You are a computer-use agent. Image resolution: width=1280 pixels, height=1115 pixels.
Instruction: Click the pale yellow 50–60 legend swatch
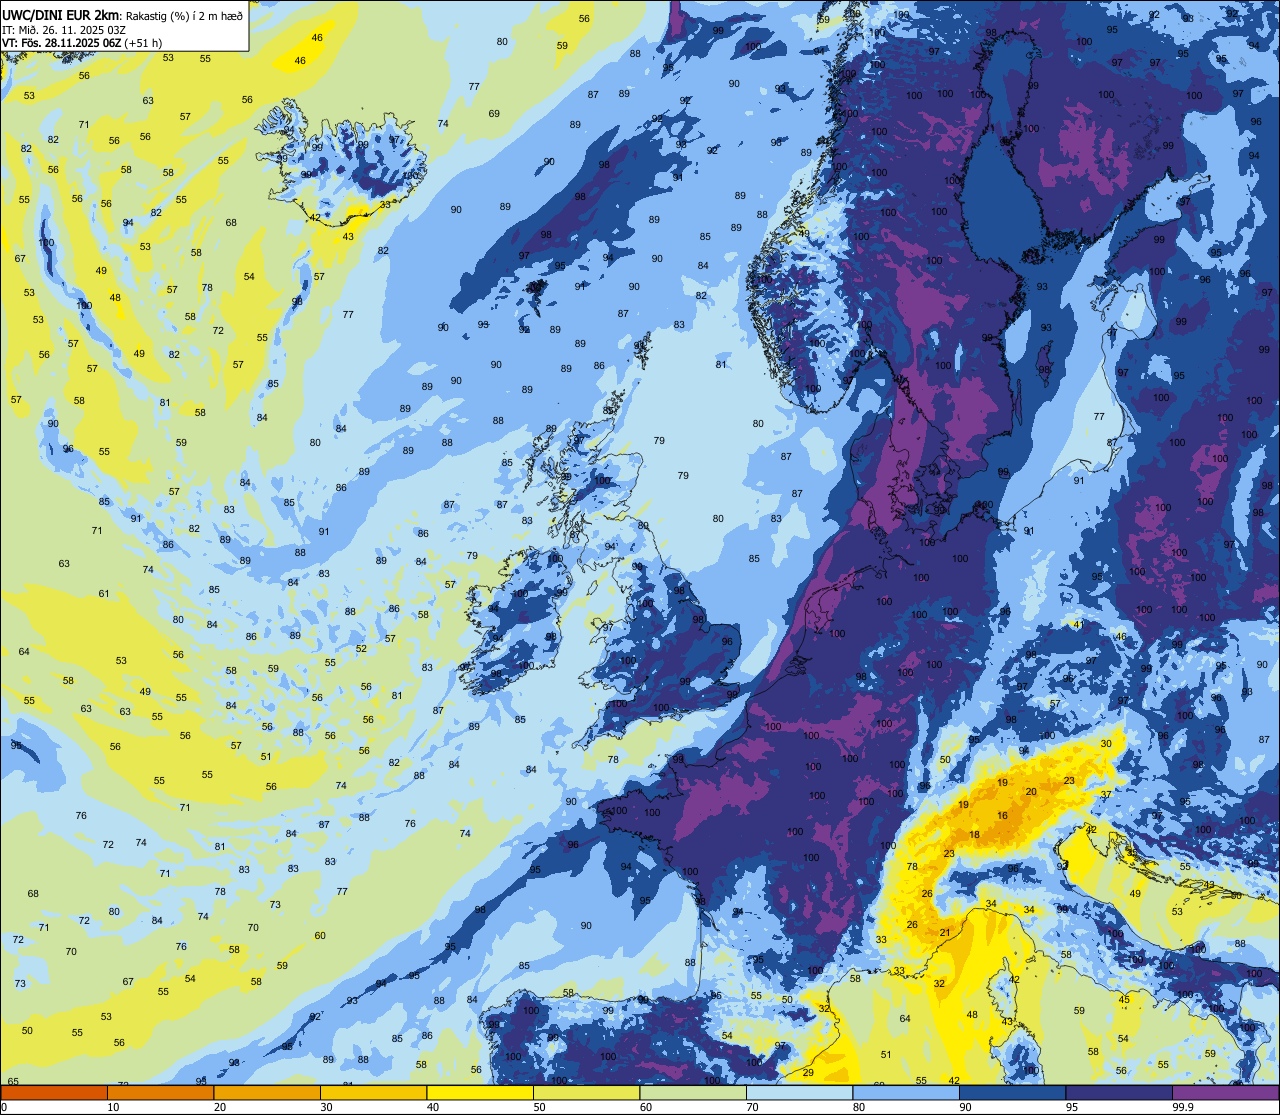coord(586,1093)
